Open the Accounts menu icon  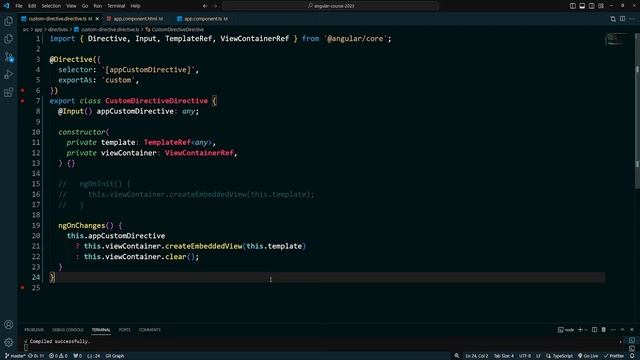point(8,325)
